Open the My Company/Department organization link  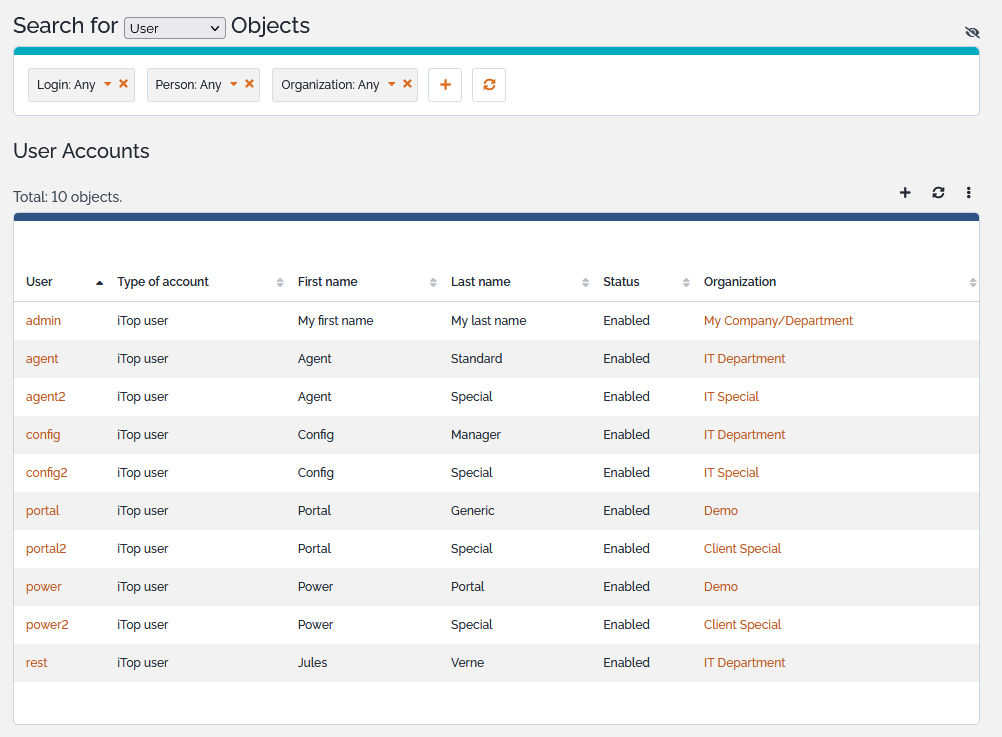778,321
